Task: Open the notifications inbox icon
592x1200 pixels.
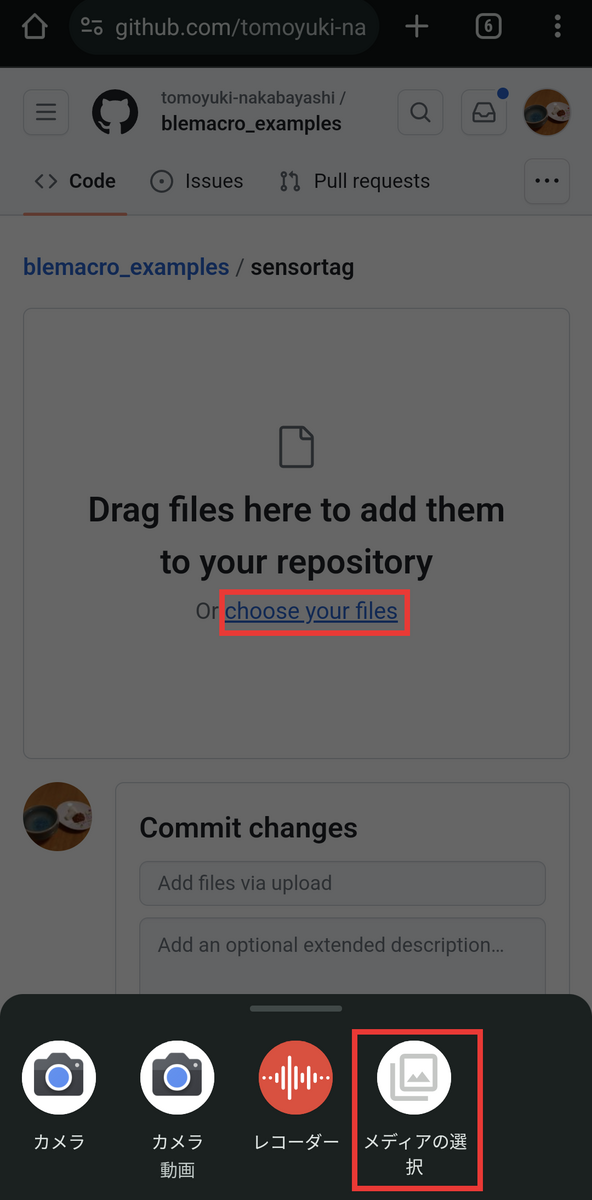Action: point(483,113)
